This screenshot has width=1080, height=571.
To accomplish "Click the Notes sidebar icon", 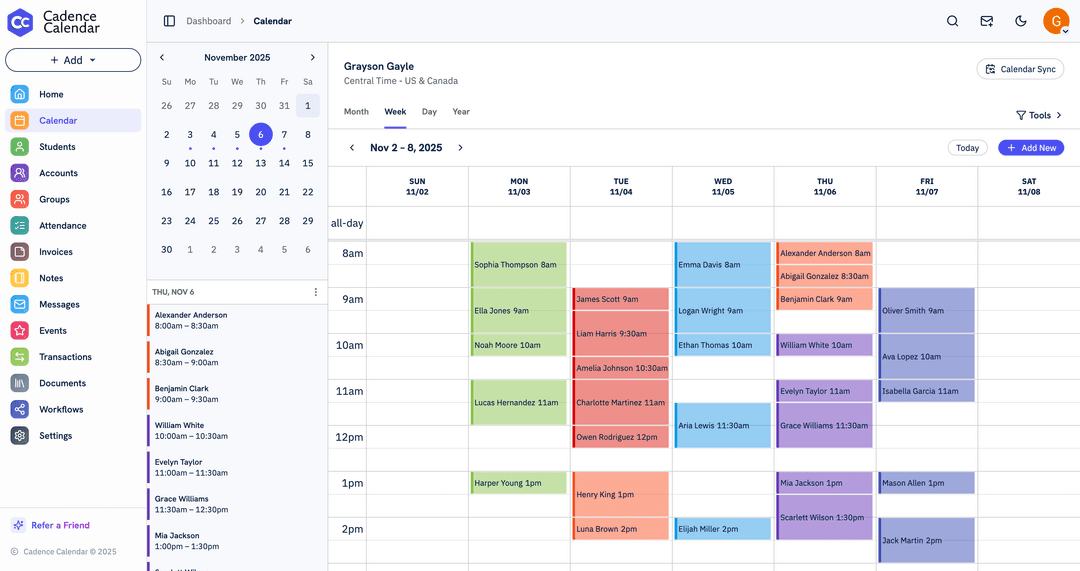I will click(x=20, y=278).
